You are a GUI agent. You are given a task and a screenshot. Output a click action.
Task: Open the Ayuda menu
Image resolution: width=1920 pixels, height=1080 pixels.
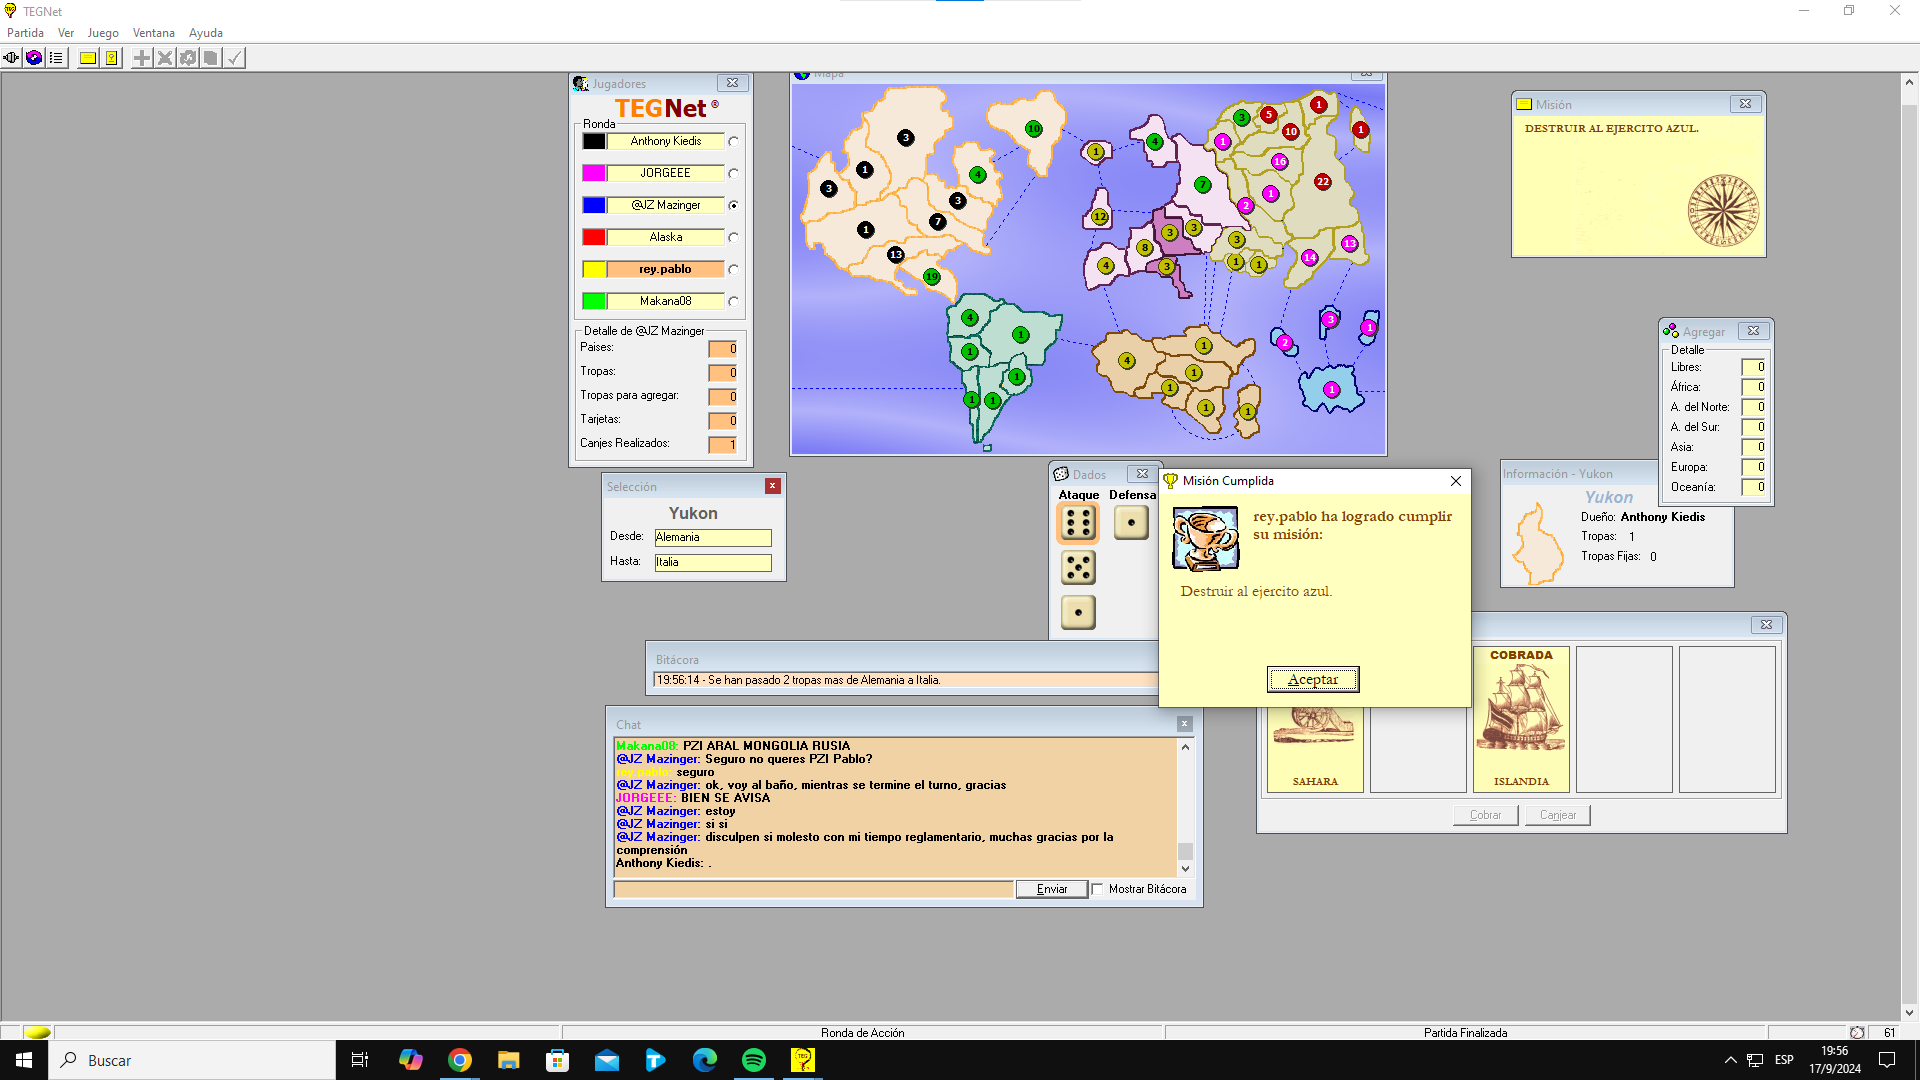click(x=206, y=33)
